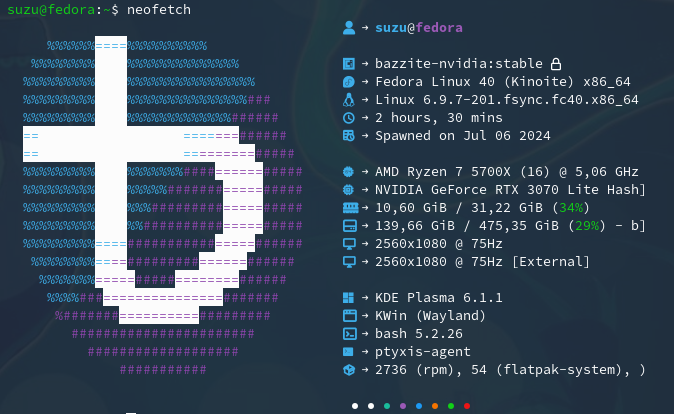The width and height of the screenshot is (674, 414).
Task: Click the CPU chip icon beside AMD Ryzen 7
Action: 348,172
